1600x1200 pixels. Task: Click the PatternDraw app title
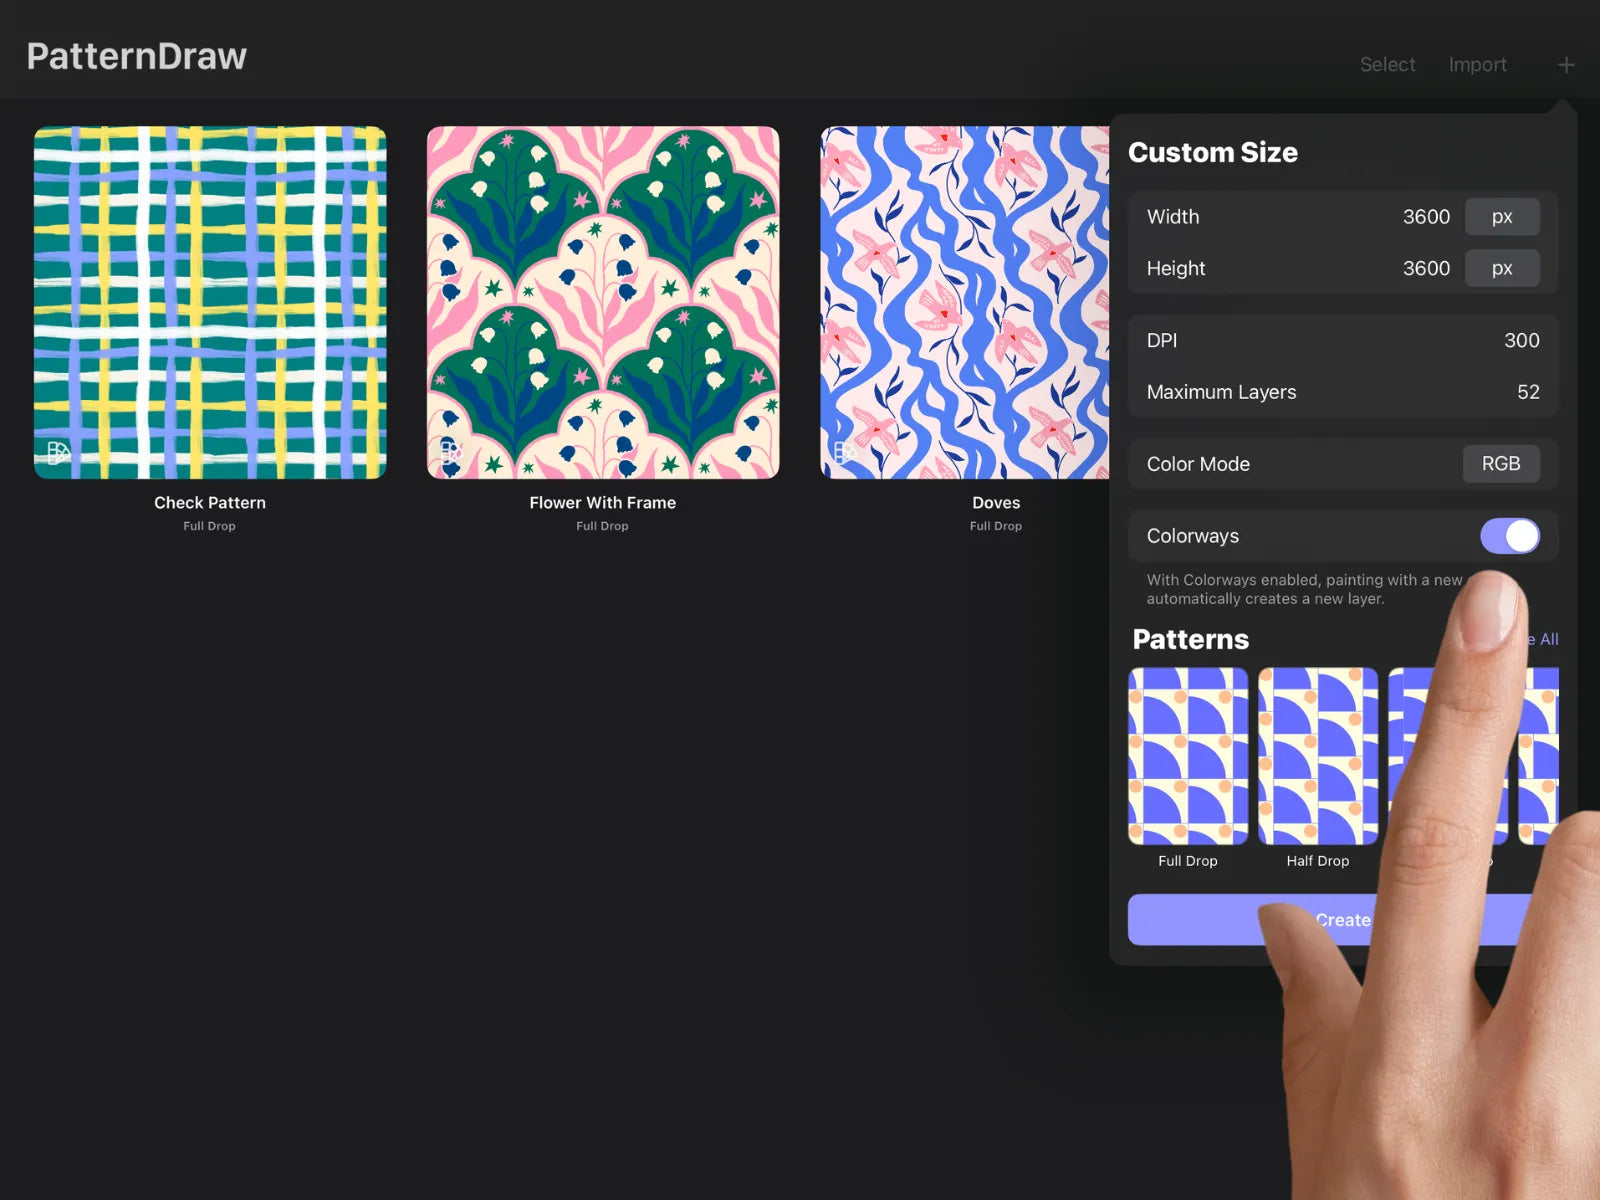[x=137, y=57]
